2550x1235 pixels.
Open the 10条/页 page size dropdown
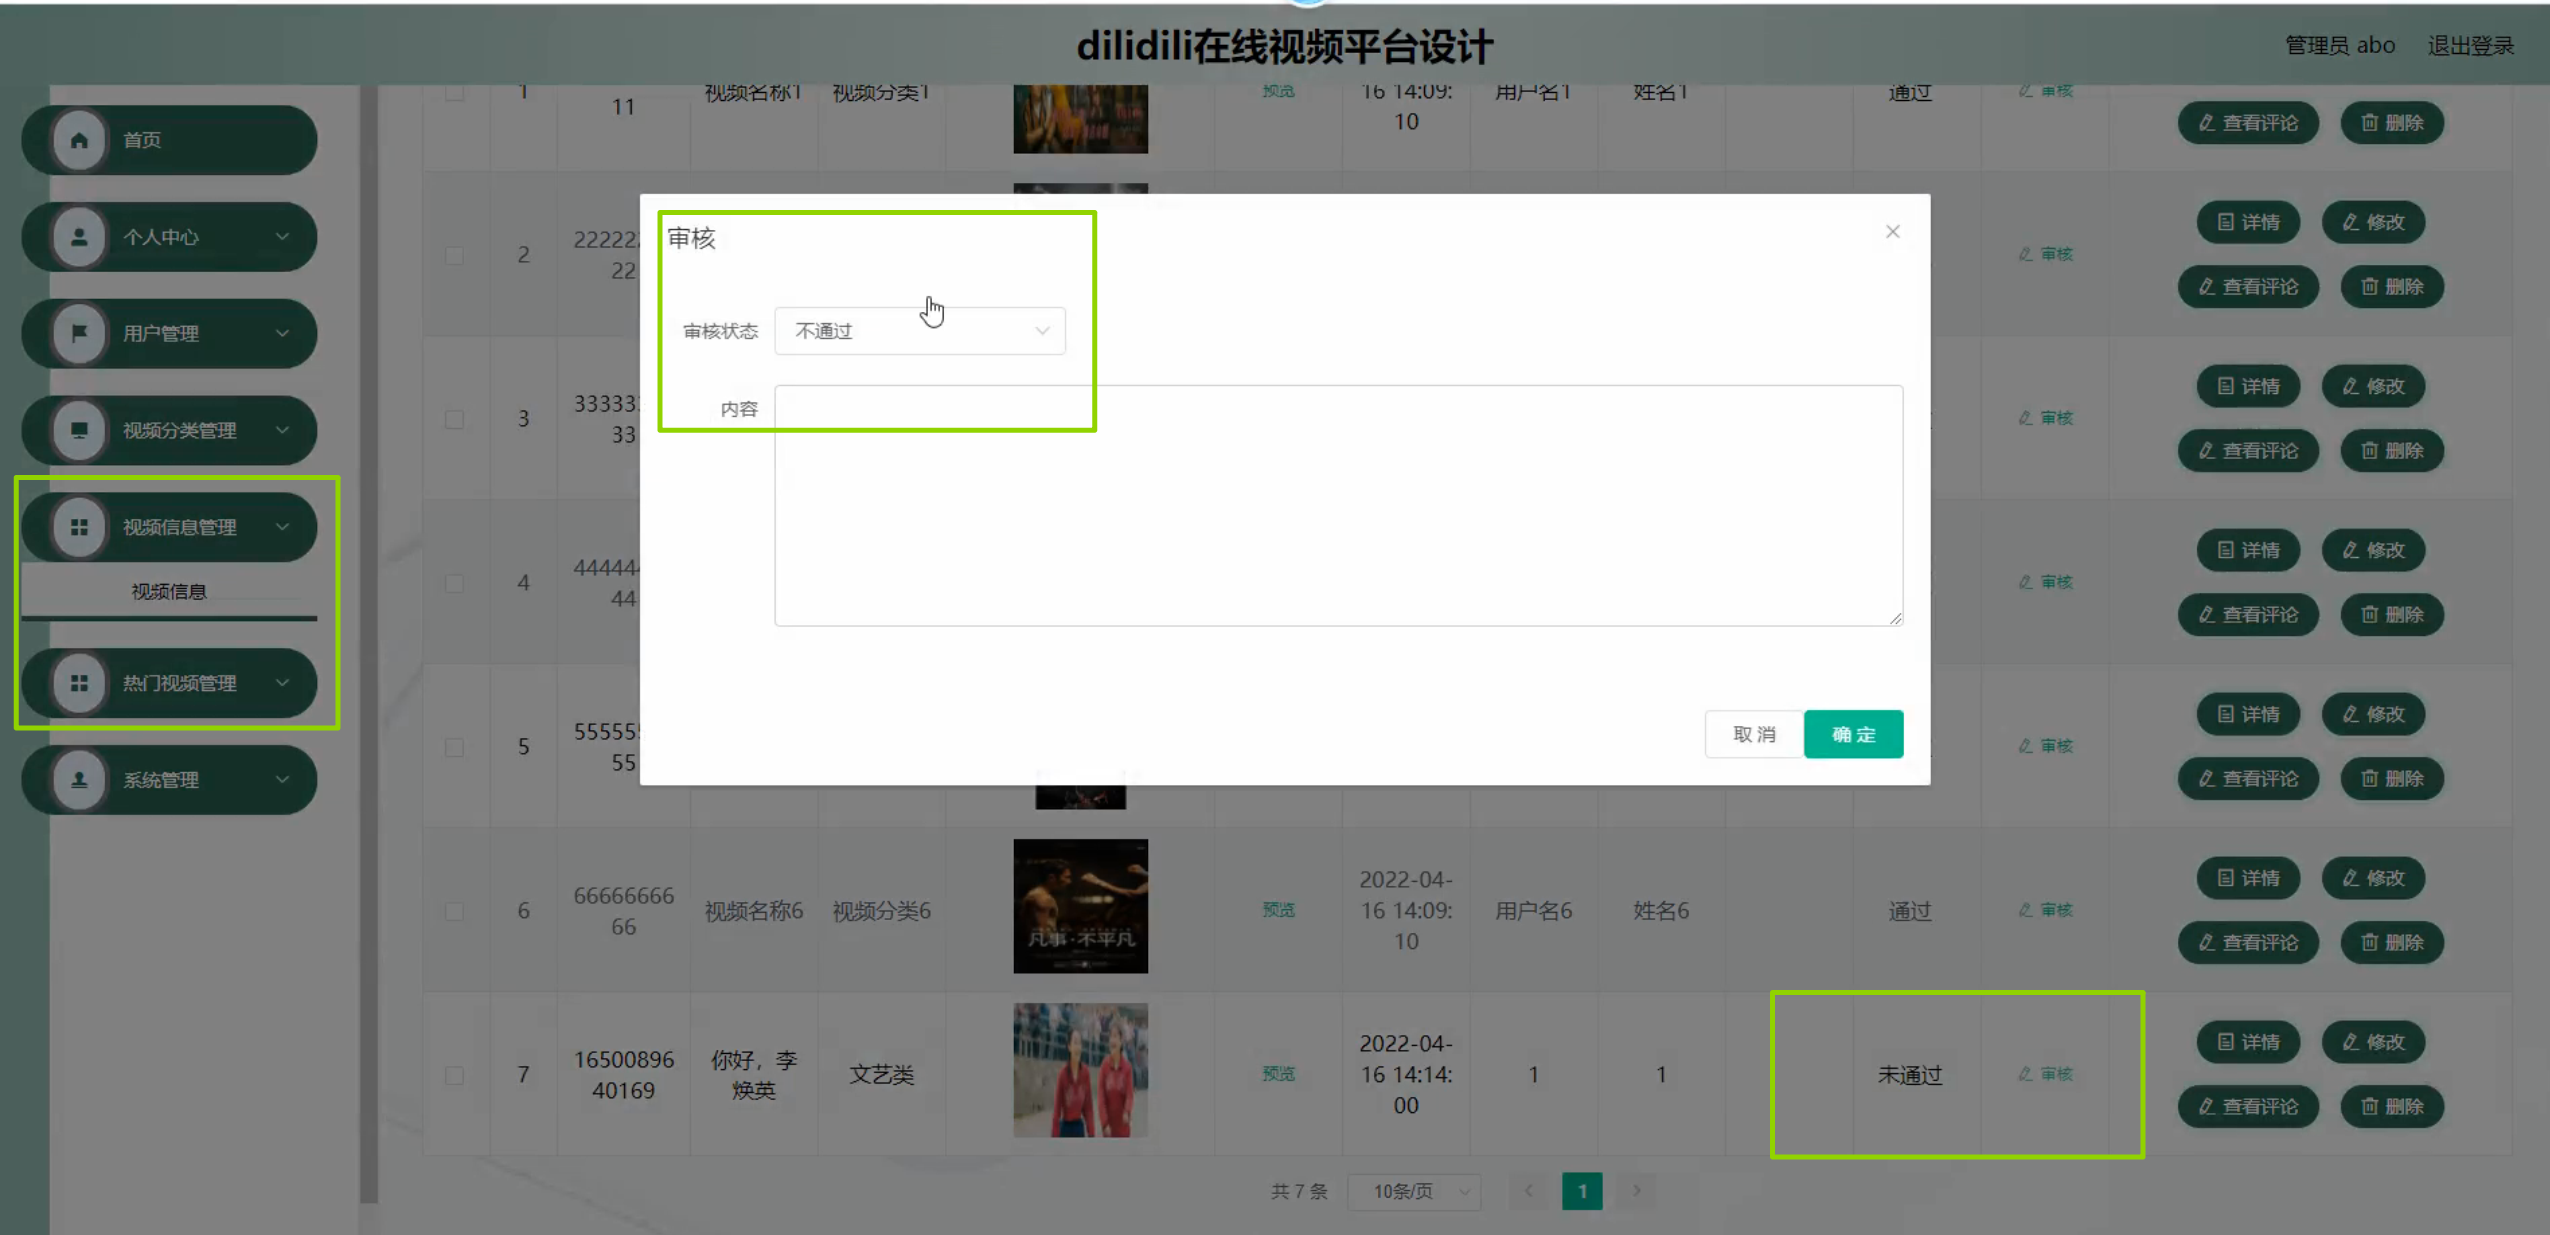point(1413,1191)
